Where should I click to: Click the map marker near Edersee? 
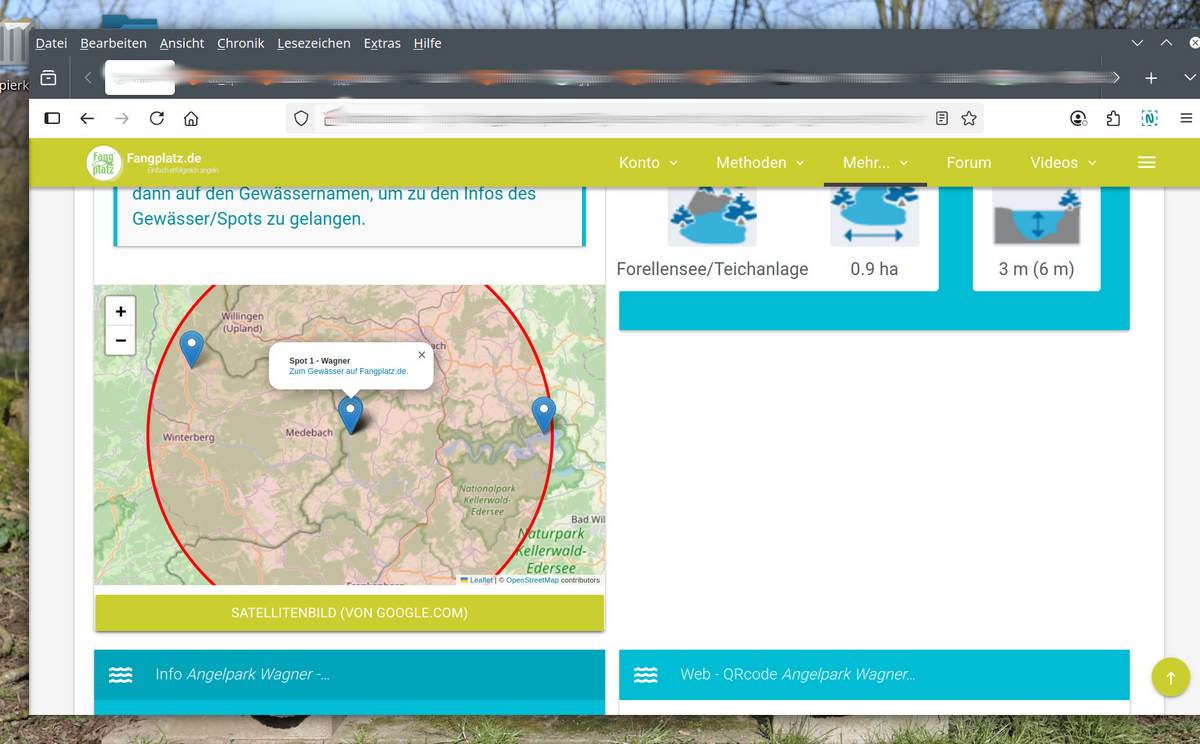[543, 412]
